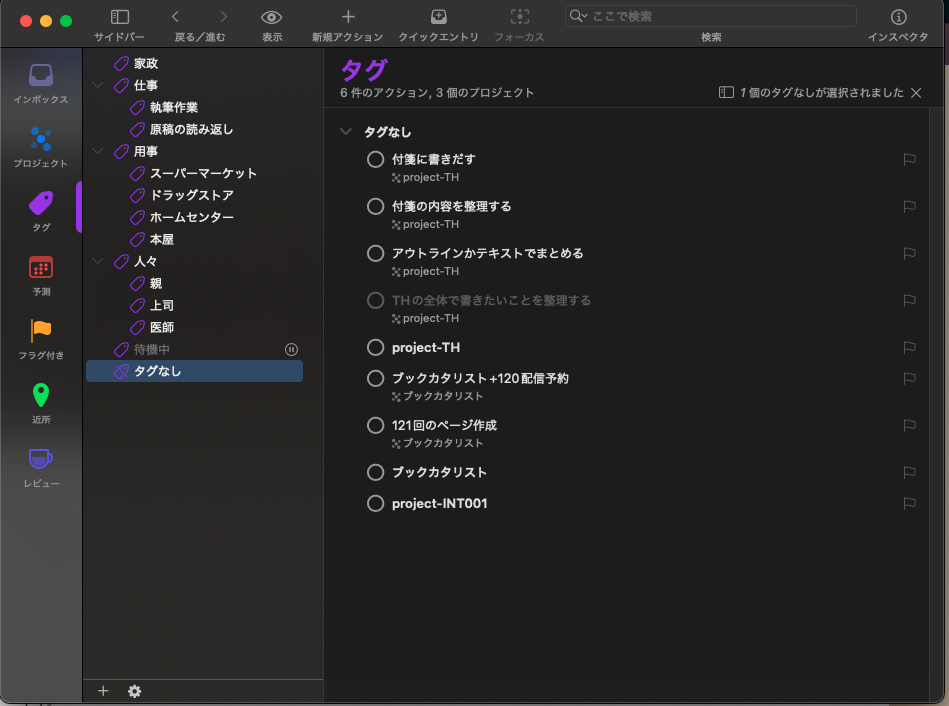
Task: Select the タグ tab in the sidebar
Action: [40, 207]
